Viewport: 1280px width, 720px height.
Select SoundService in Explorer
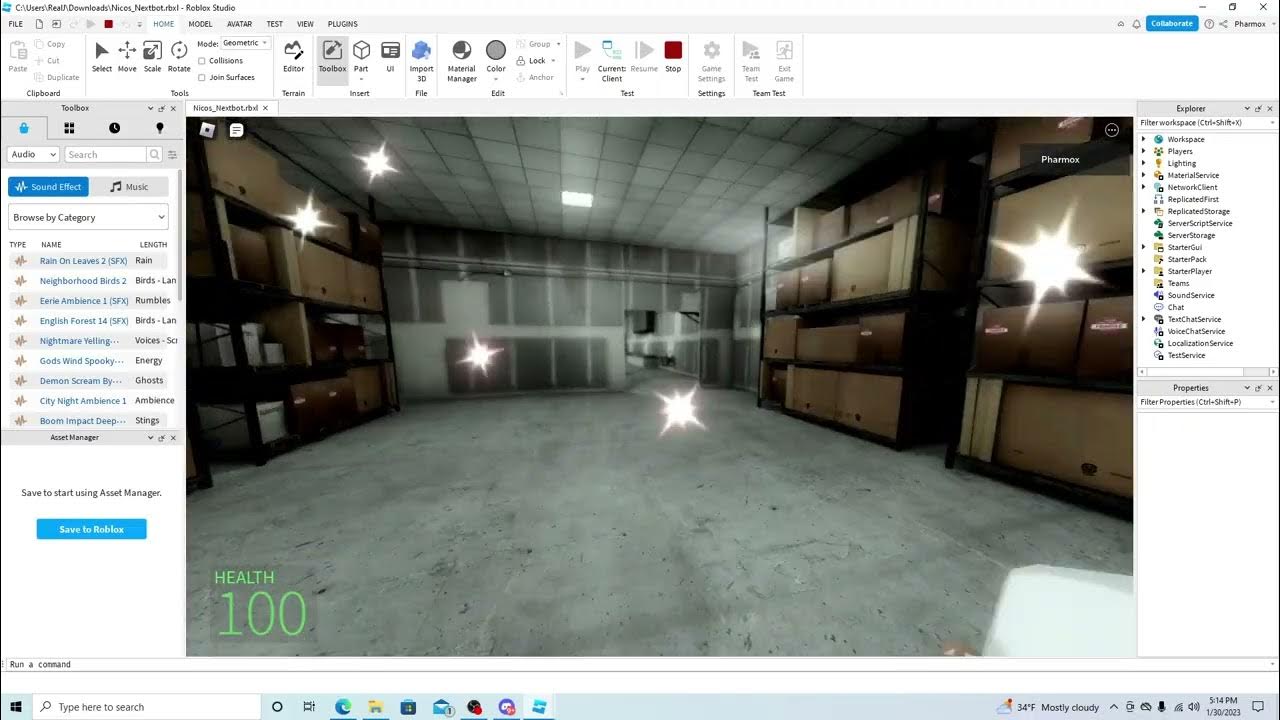(x=1190, y=295)
